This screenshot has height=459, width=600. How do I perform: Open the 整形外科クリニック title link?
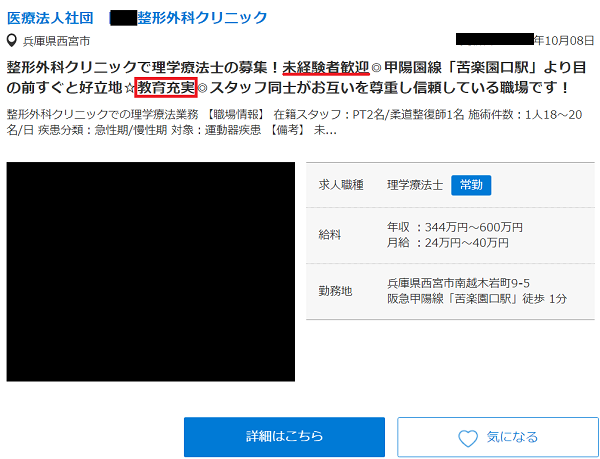pyautogui.click(x=137, y=18)
